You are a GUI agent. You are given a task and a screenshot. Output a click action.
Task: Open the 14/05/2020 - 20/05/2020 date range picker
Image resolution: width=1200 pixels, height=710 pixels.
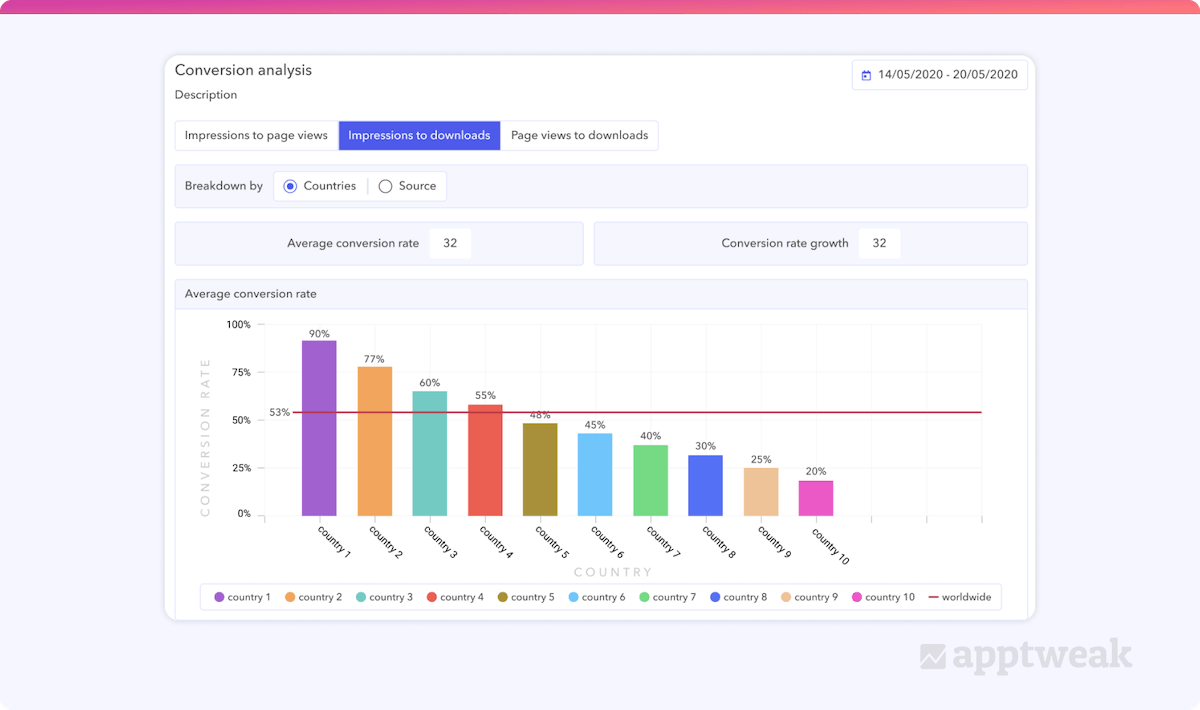coord(939,75)
